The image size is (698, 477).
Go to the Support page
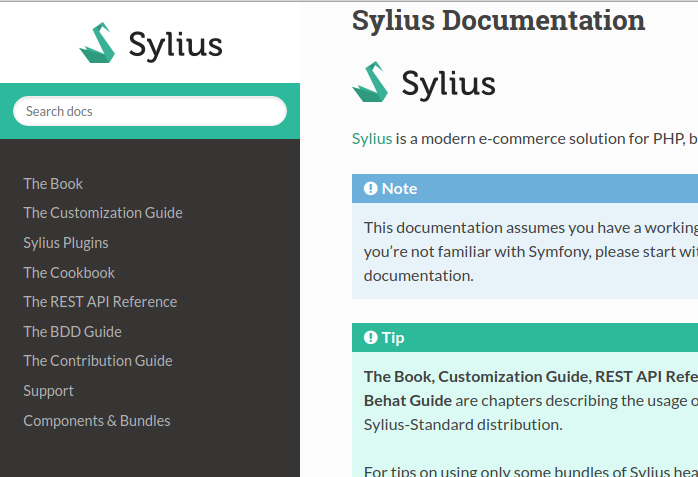(x=49, y=391)
